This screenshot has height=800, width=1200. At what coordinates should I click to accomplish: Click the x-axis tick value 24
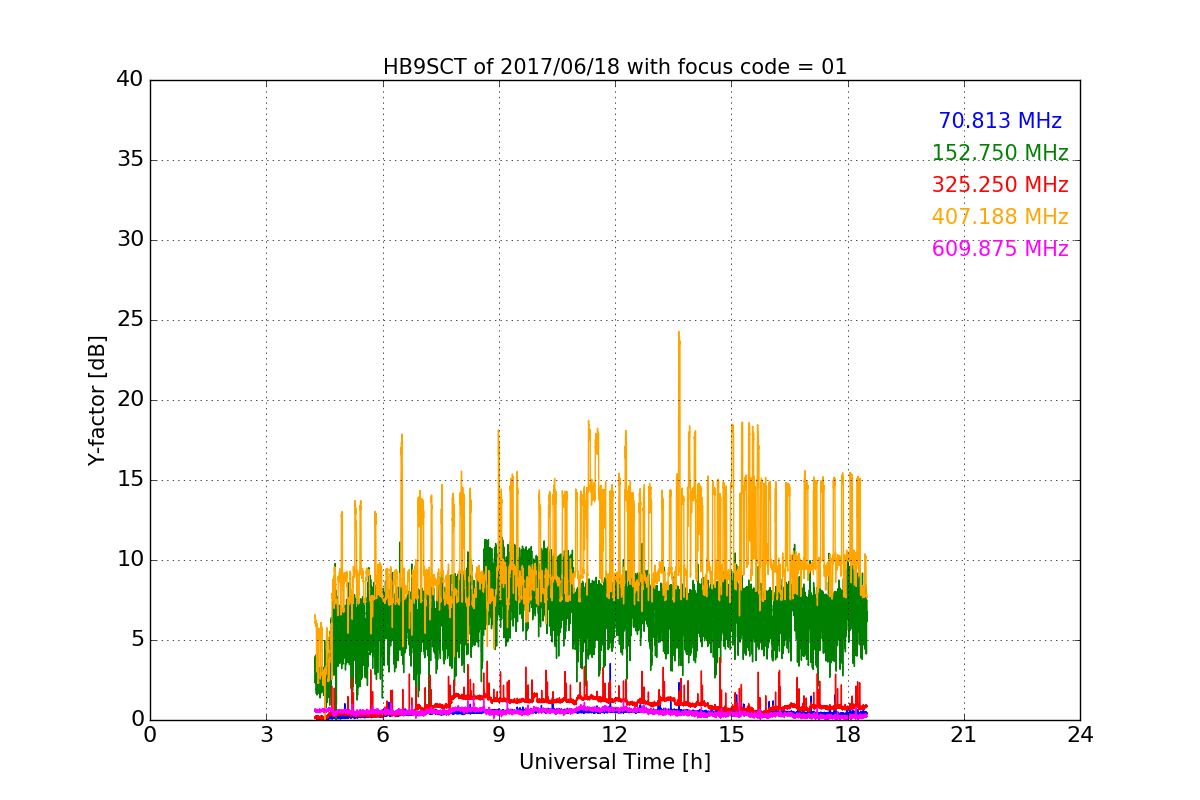click(x=1080, y=735)
